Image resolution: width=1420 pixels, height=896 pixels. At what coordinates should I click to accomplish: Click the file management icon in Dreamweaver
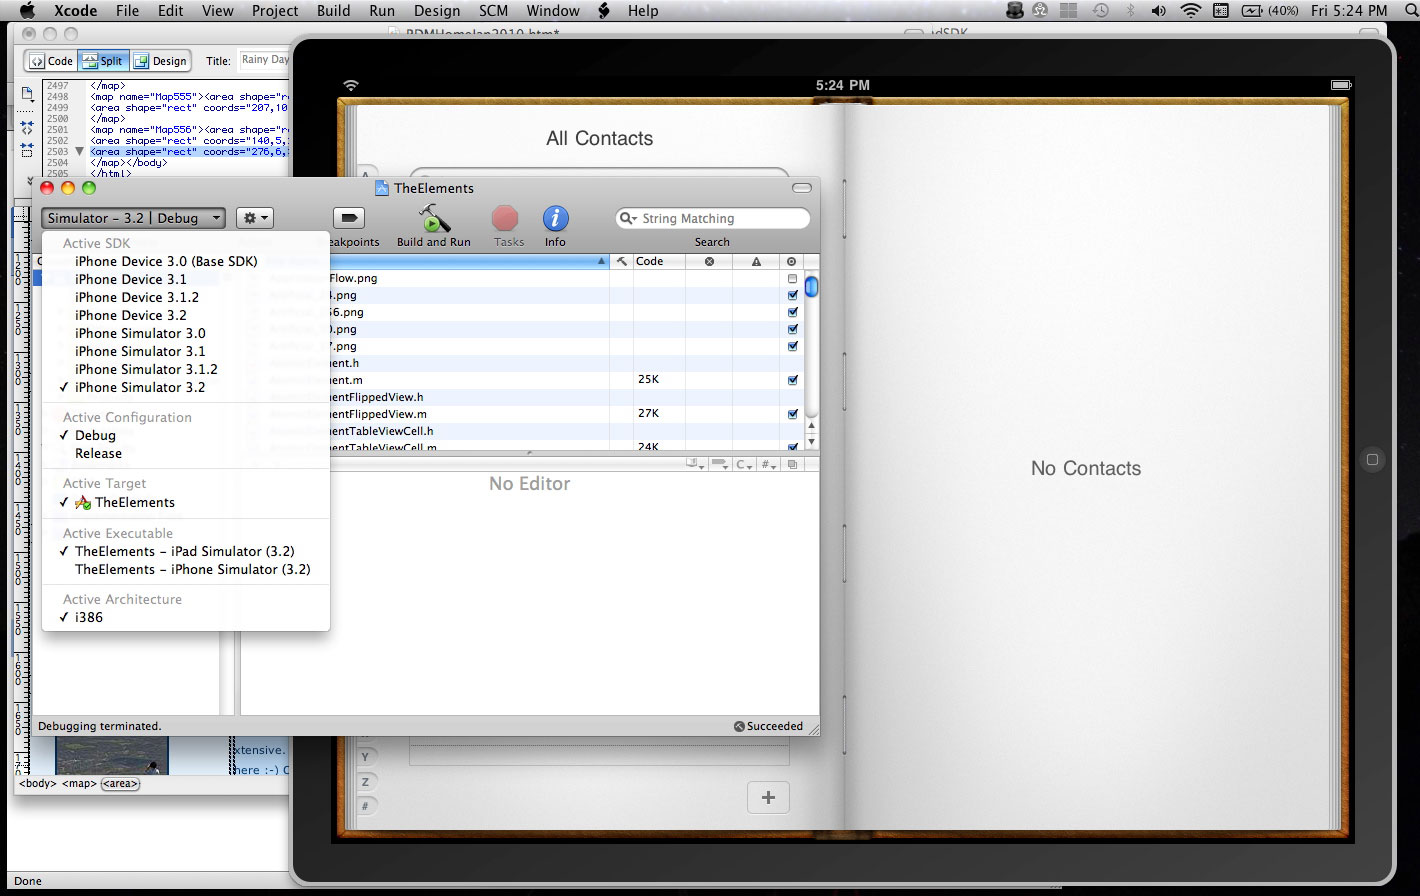pyautogui.click(x=27, y=93)
